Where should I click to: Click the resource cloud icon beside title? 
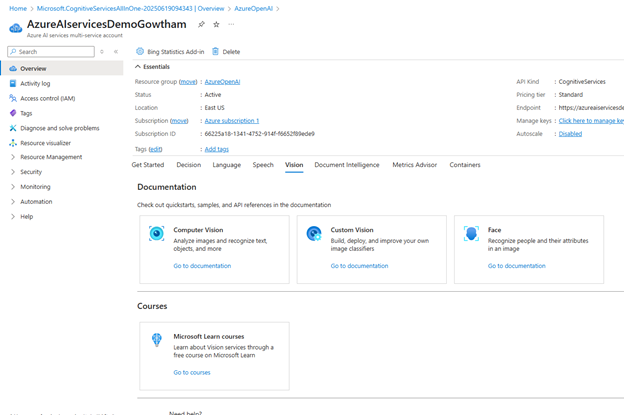(16, 28)
